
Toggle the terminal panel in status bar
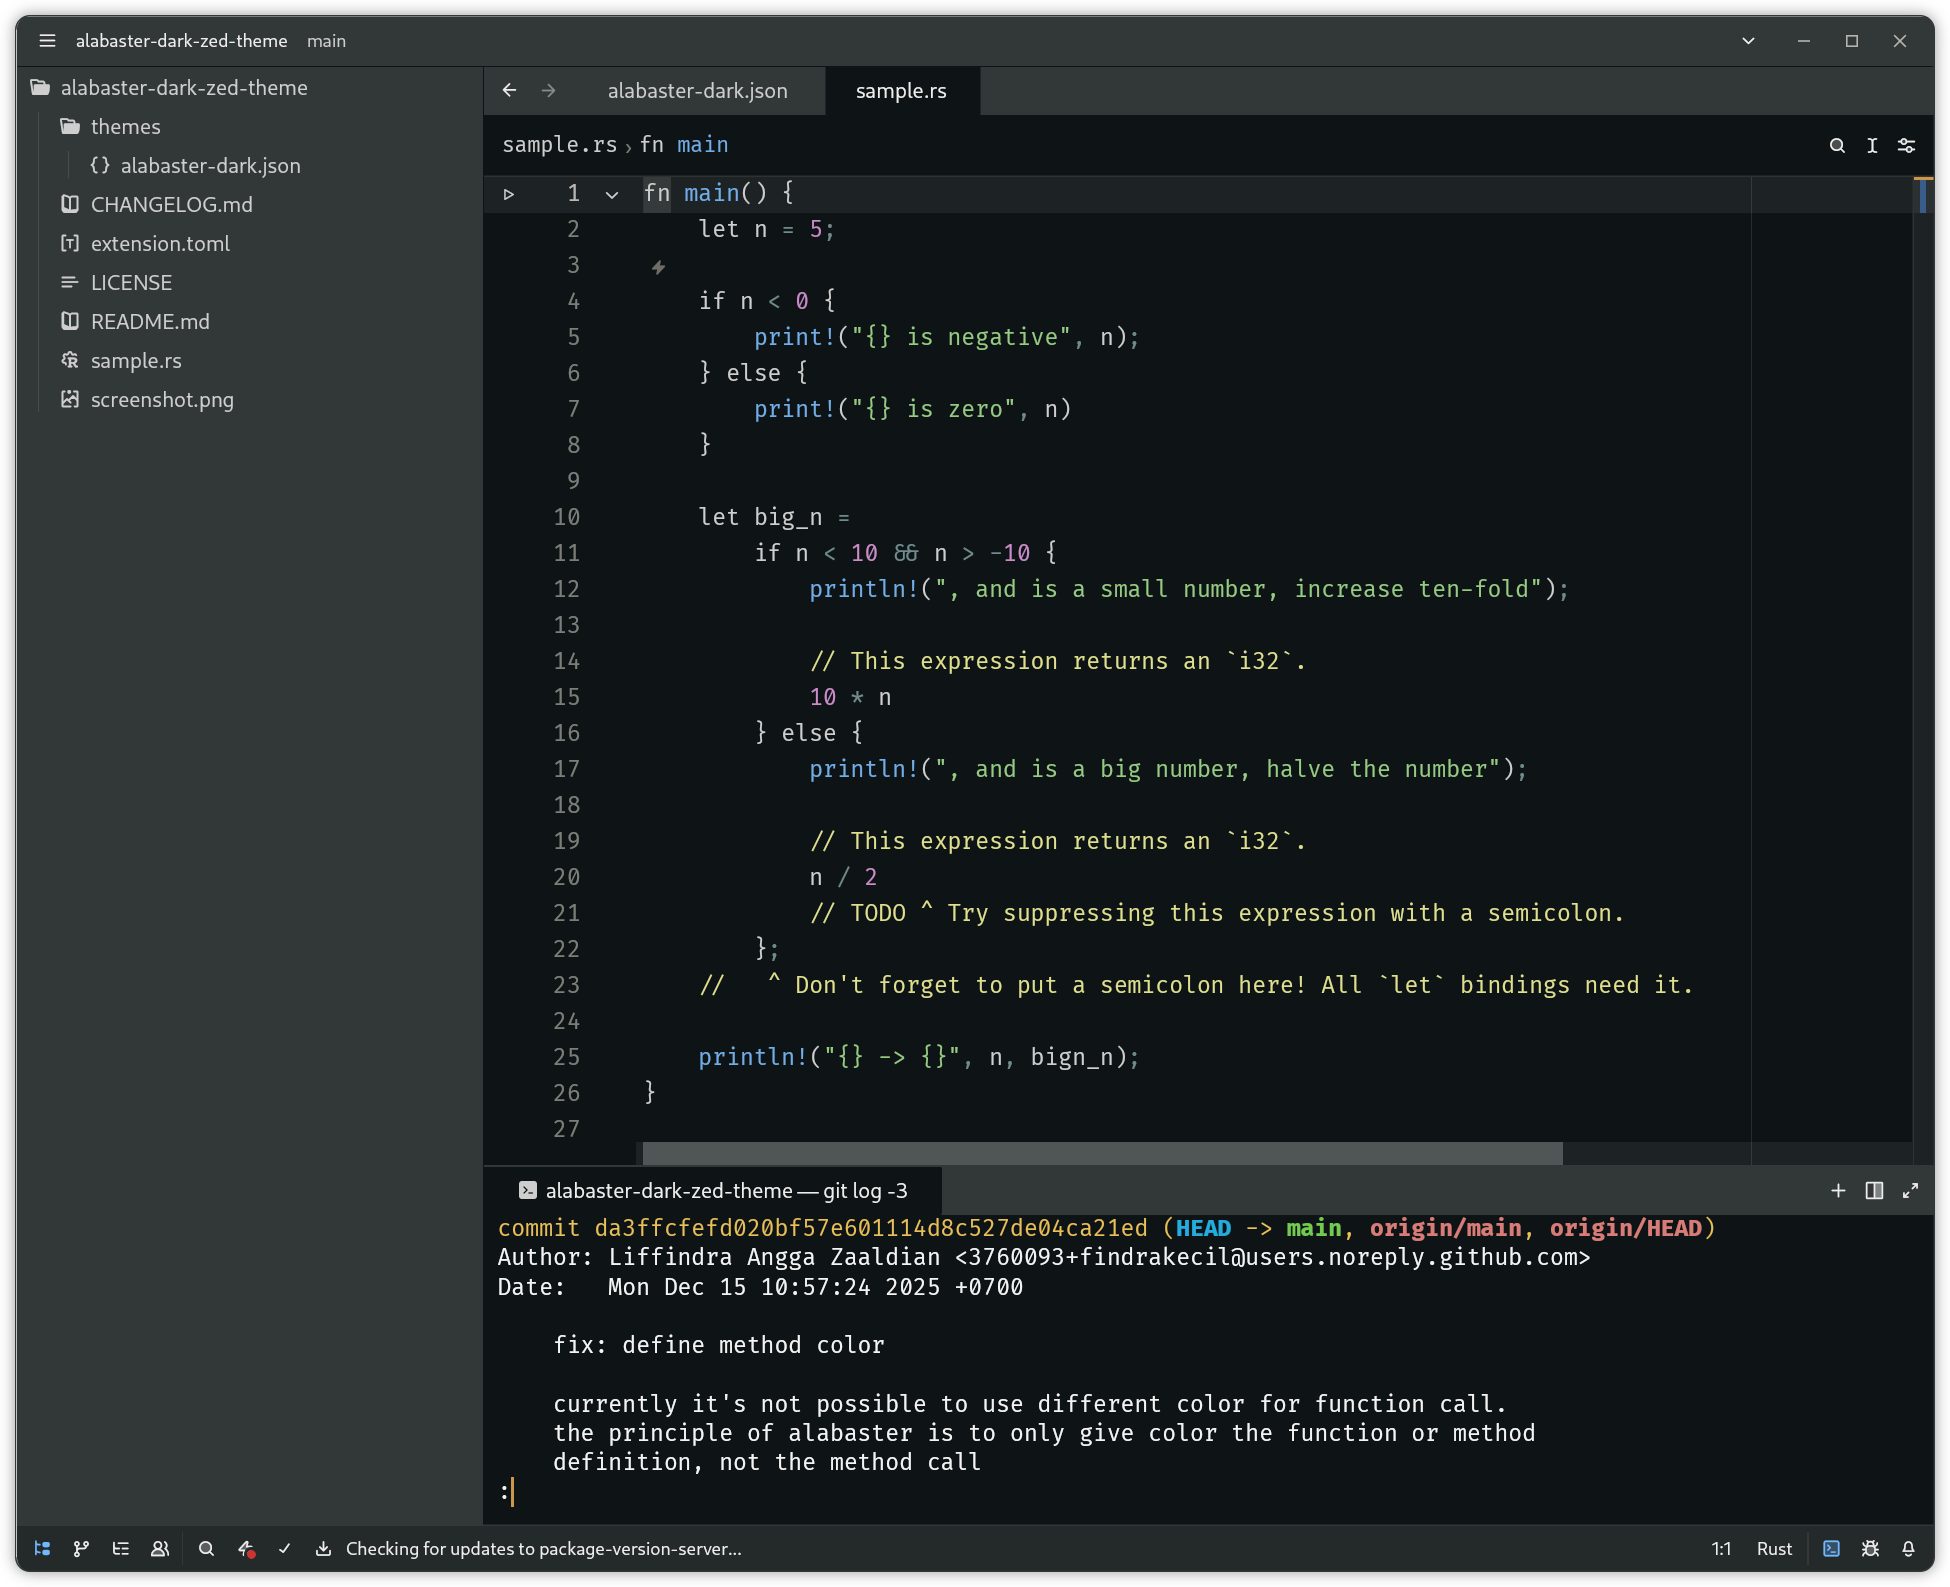point(1831,1548)
